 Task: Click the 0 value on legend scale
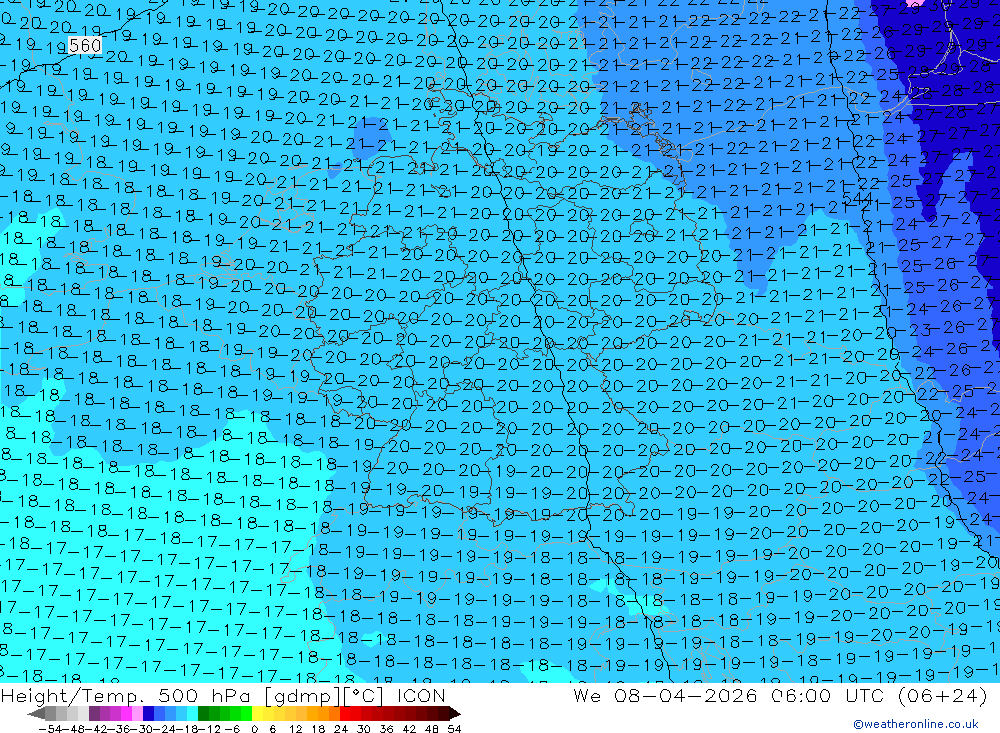[254, 729]
